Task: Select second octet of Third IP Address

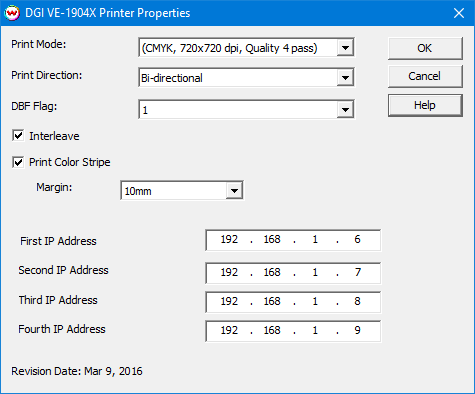Action: click(x=272, y=301)
